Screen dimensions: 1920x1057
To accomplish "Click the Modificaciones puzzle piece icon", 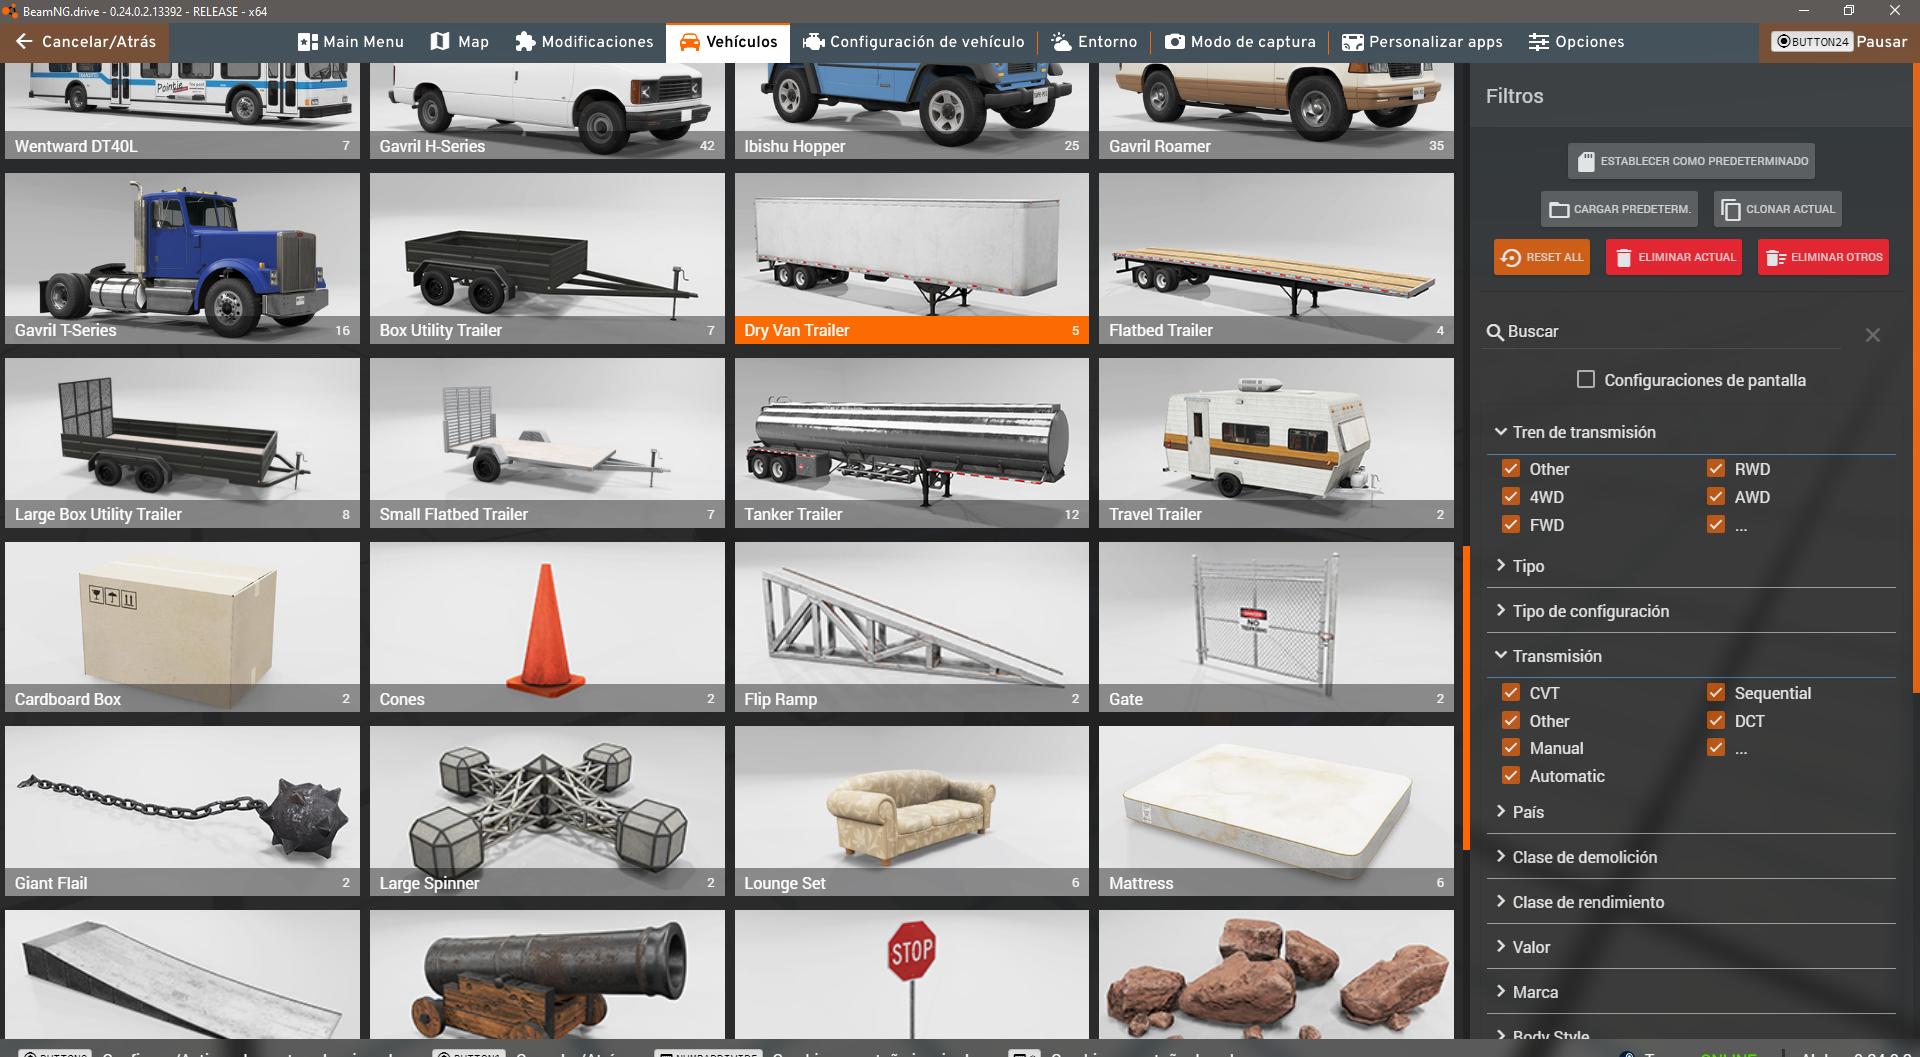I will [525, 42].
